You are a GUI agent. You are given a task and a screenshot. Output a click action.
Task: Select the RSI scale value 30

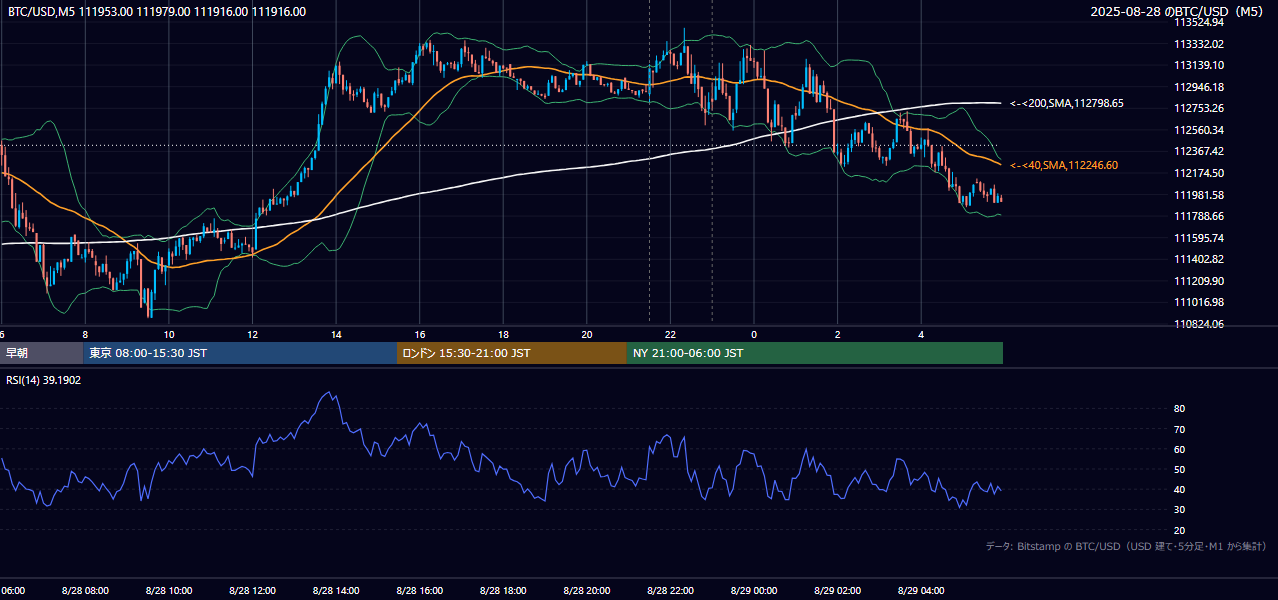1180,510
